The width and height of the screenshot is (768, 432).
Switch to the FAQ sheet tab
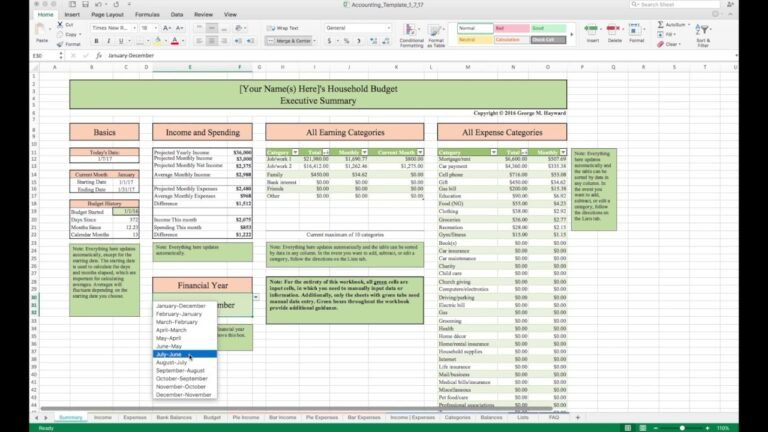tap(554, 418)
